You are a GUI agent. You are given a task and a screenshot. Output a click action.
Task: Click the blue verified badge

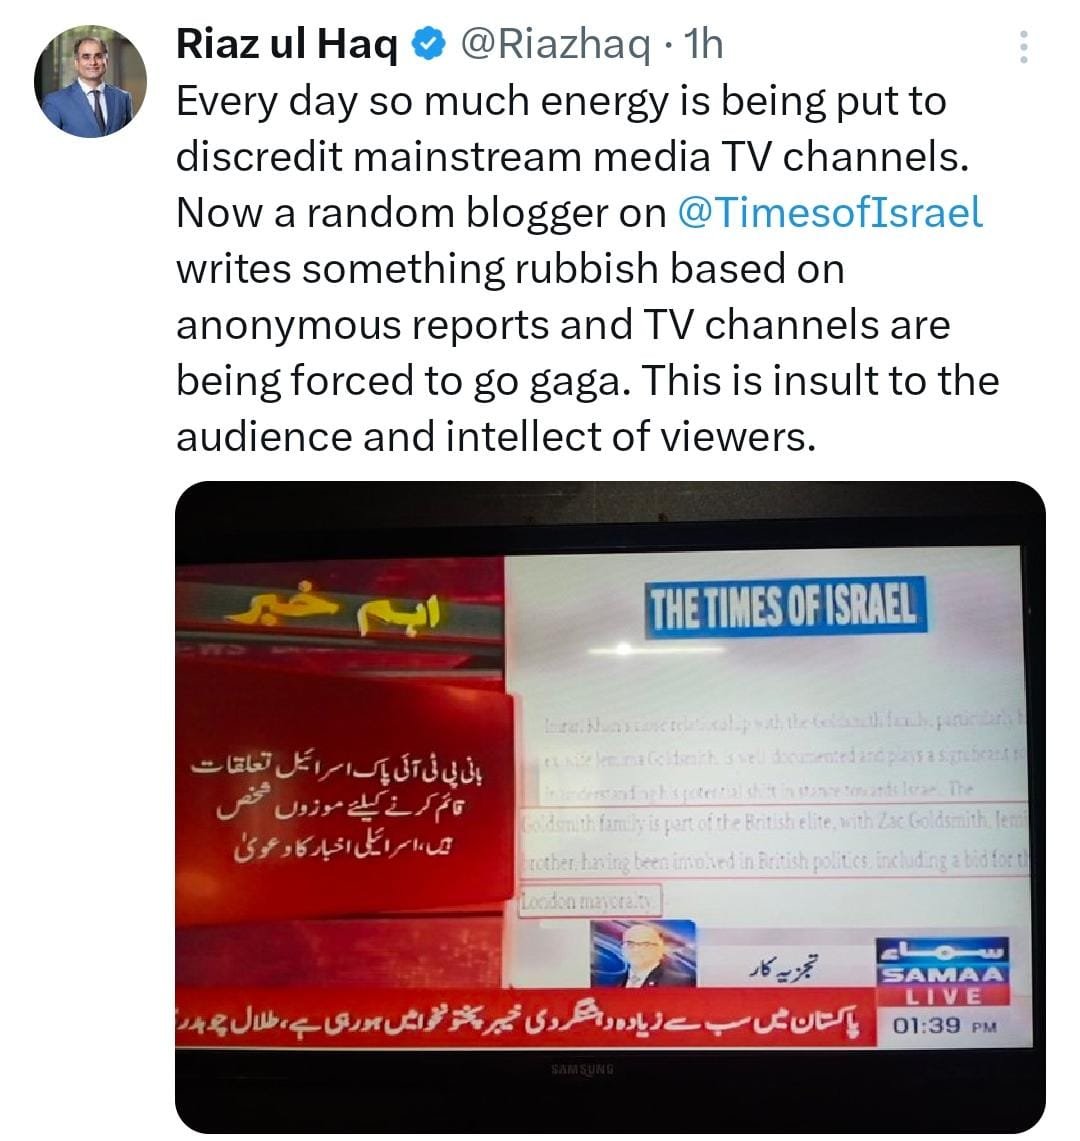tap(429, 44)
